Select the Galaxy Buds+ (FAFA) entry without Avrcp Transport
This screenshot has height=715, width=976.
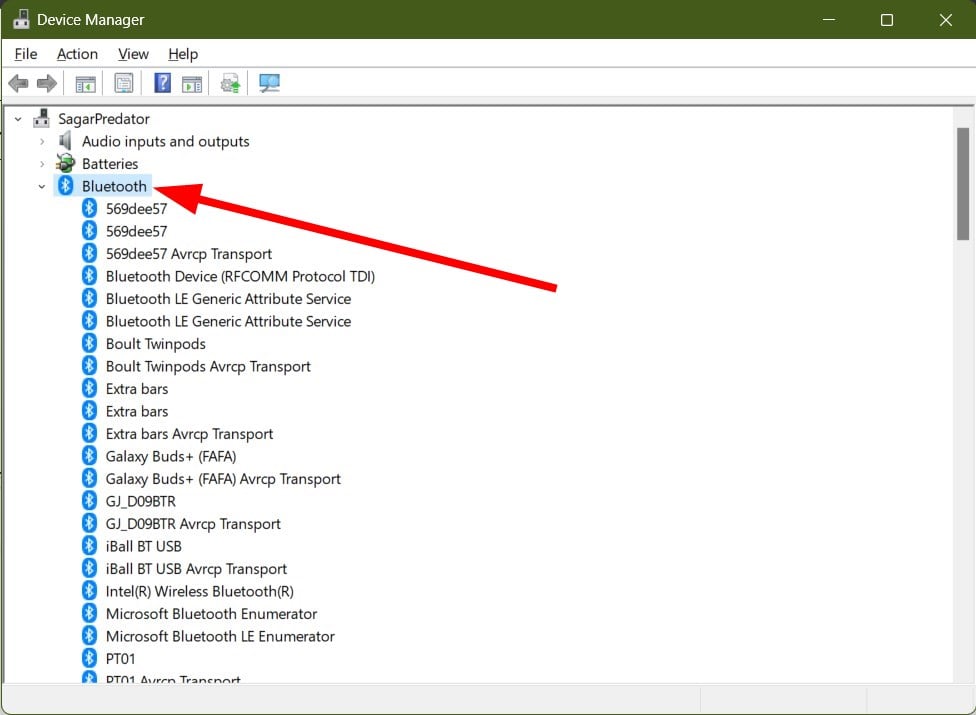click(171, 456)
